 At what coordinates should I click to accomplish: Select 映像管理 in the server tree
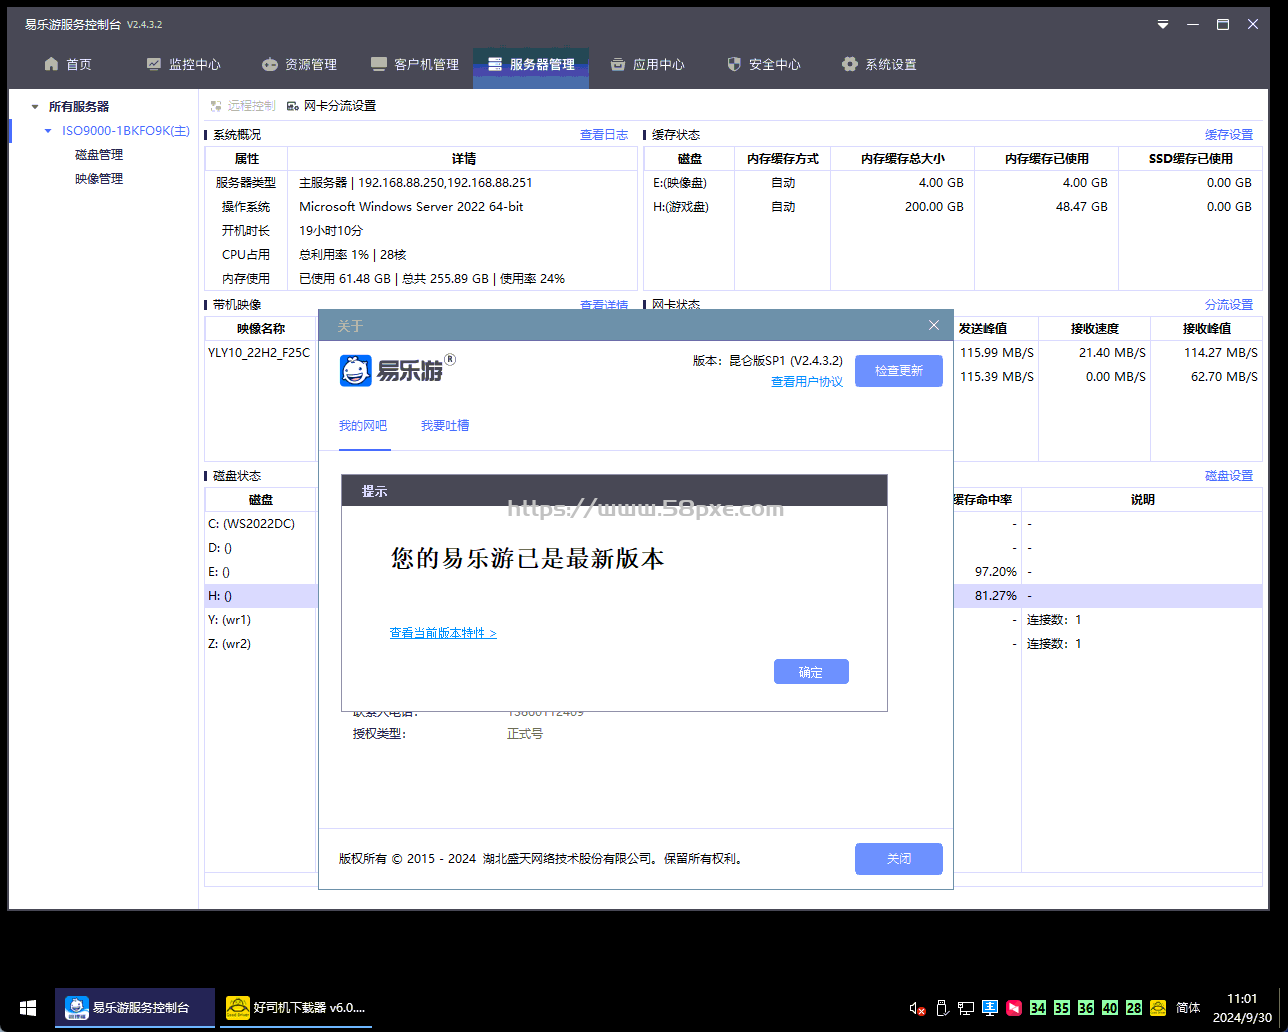coord(99,179)
